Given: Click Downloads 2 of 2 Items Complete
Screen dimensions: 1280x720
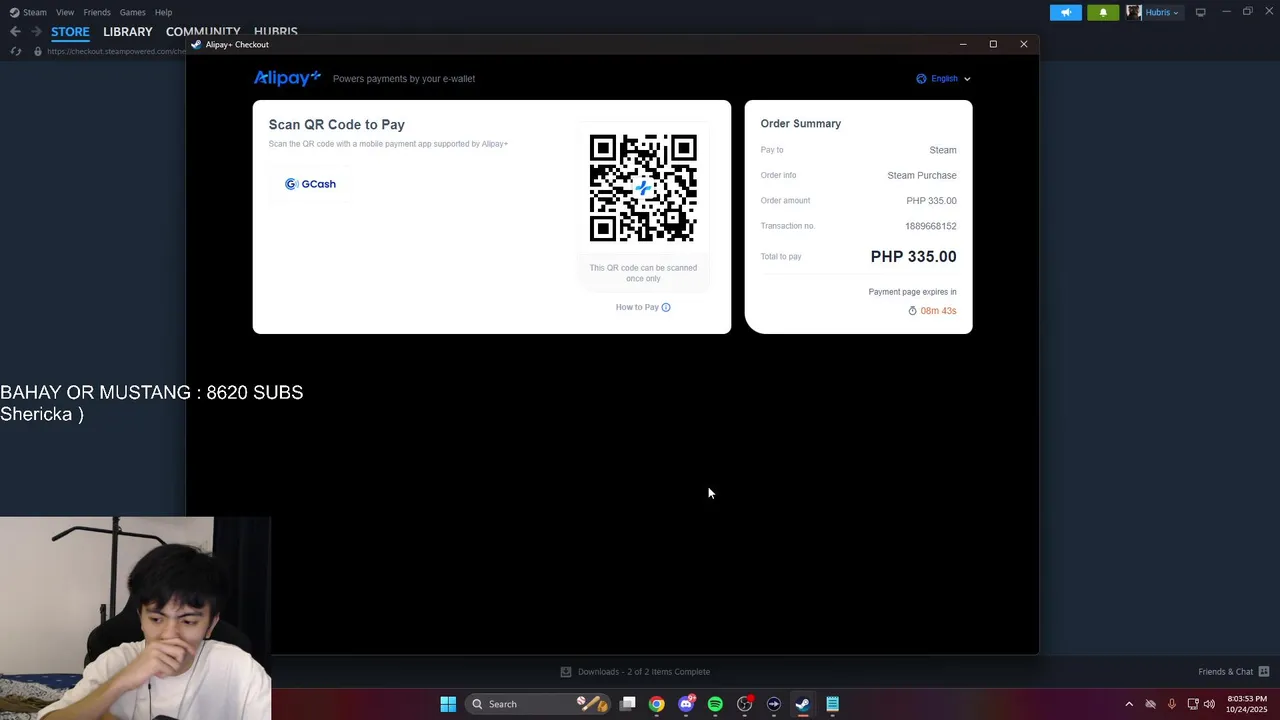Looking at the screenshot, I should click(x=635, y=672).
